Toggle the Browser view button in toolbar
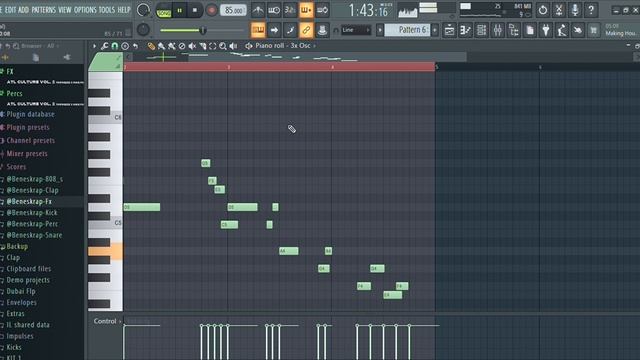This screenshot has width=640, height=360. click(x=513, y=30)
